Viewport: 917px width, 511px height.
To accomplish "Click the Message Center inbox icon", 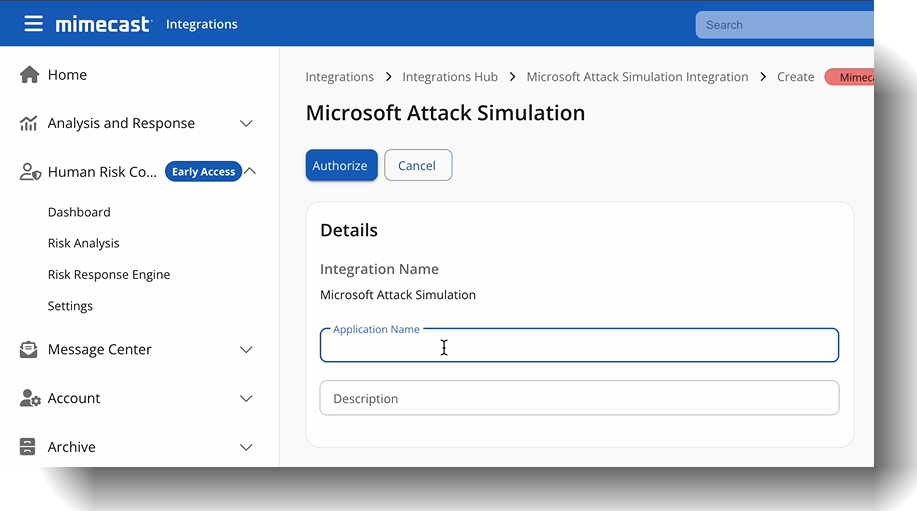I will coord(29,350).
